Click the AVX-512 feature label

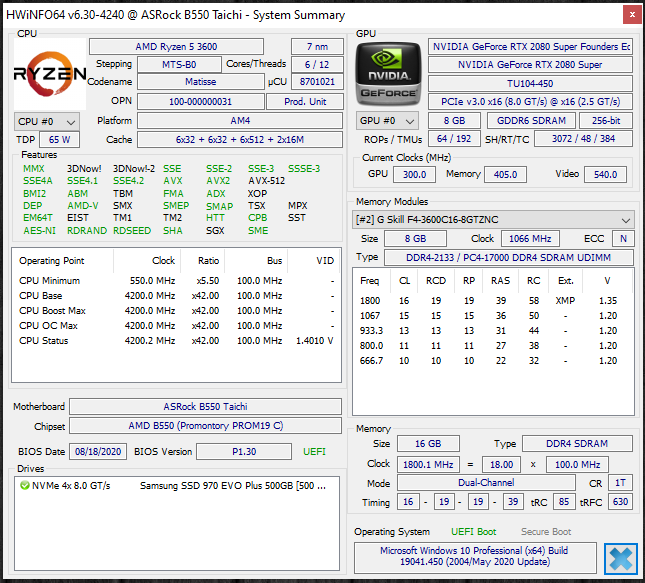click(x=266, y=181)
